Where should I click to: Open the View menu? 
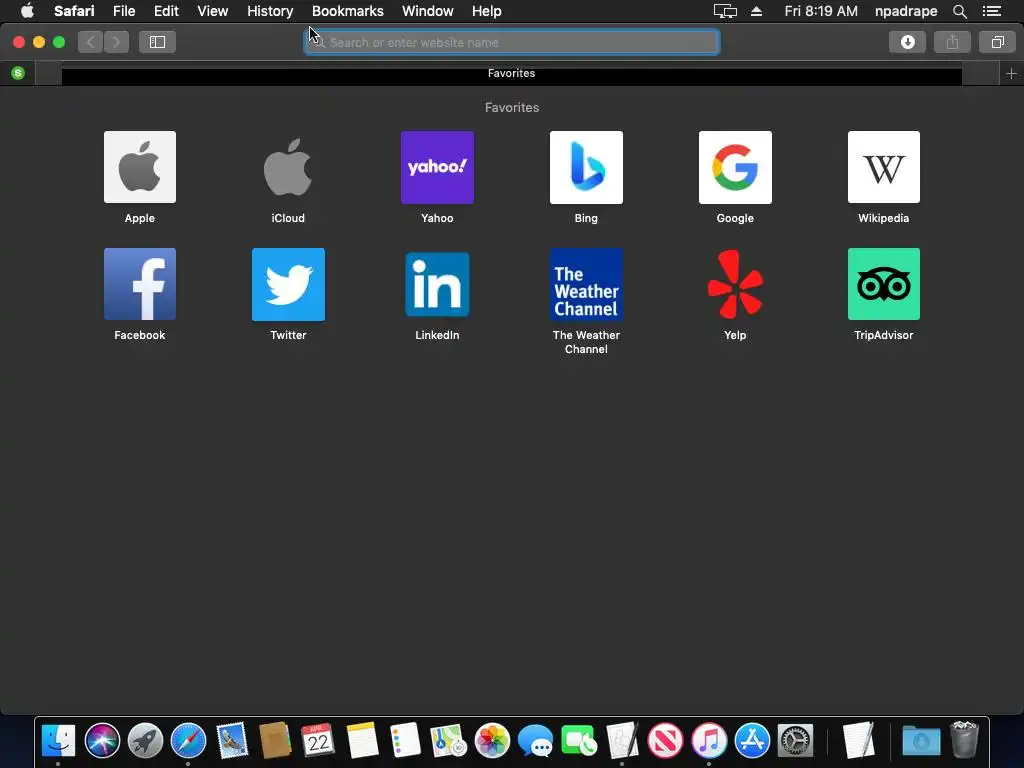coord(212,11)
